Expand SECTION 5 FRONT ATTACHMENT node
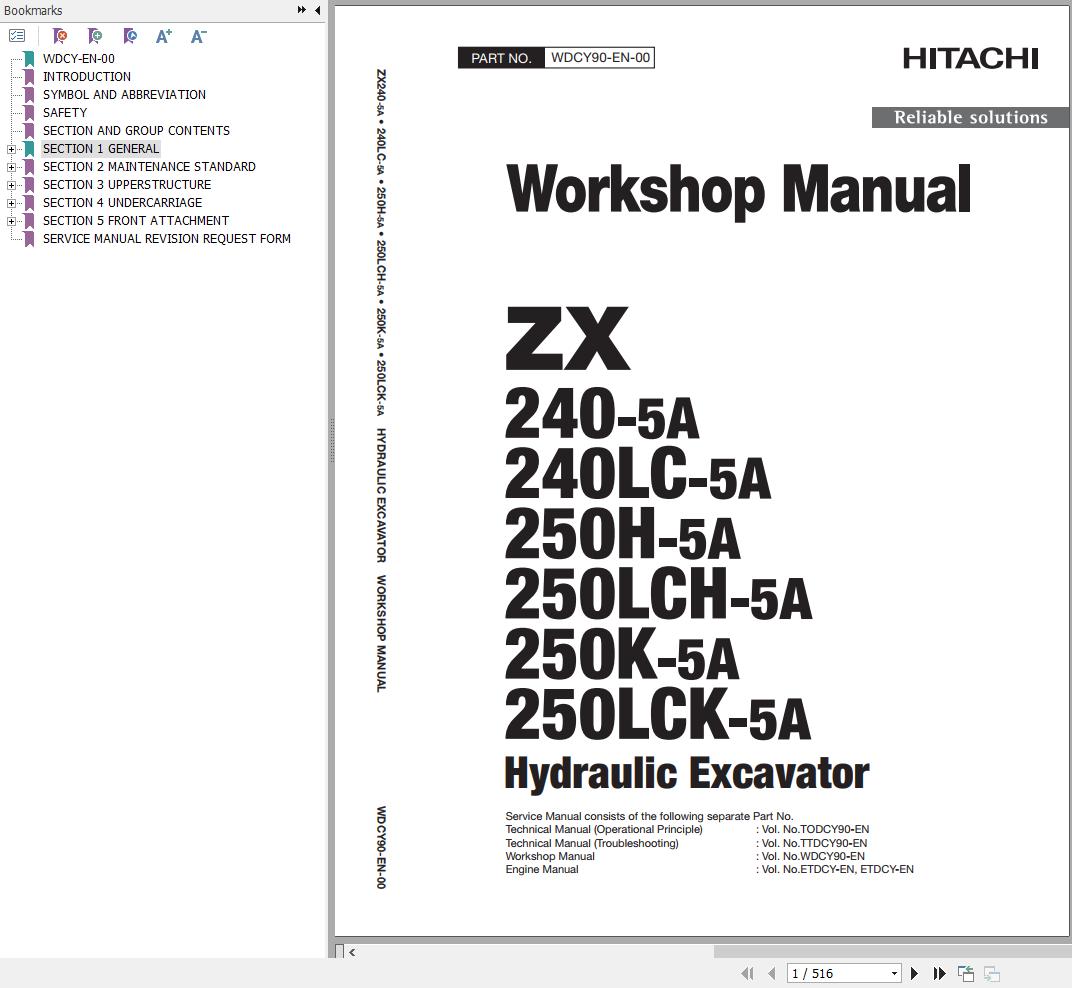This screenshot has width=1072, height=988. tap(11, 221)
